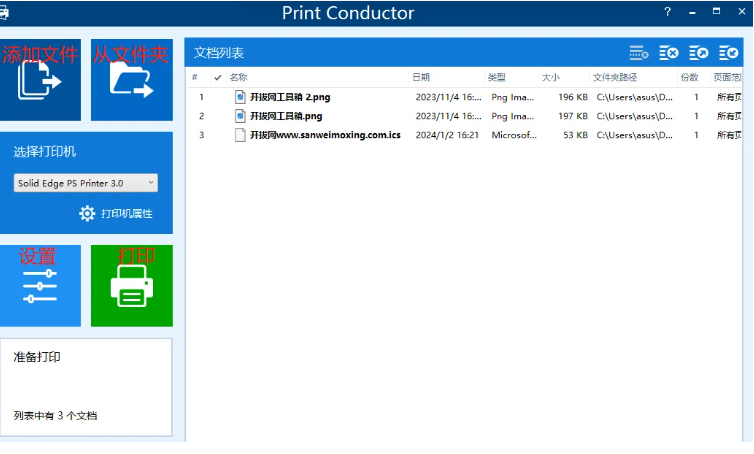Click the Microsof... type cell
The width and height of the screenshot is (754, 454).
(514, 135)
